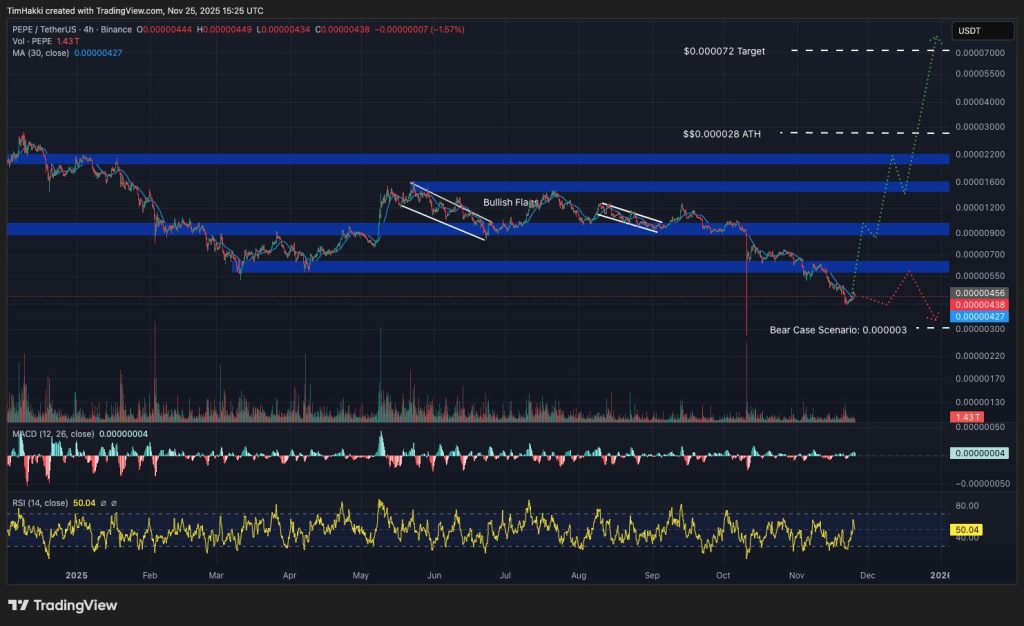Select the RSI (14, close) indicator label
The image size is (1024, 626).
pos(39,502)
